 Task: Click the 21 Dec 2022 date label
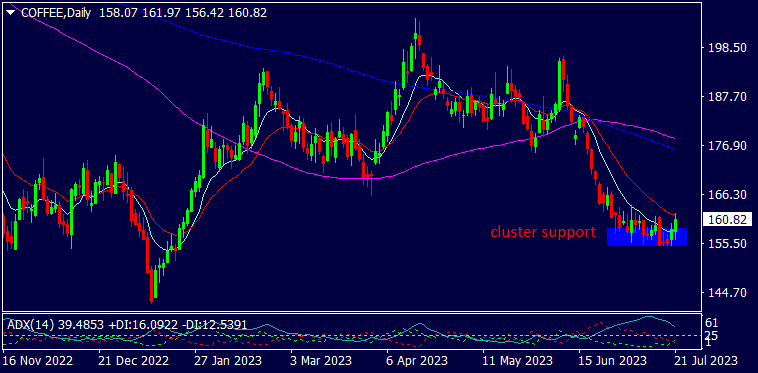134,361
